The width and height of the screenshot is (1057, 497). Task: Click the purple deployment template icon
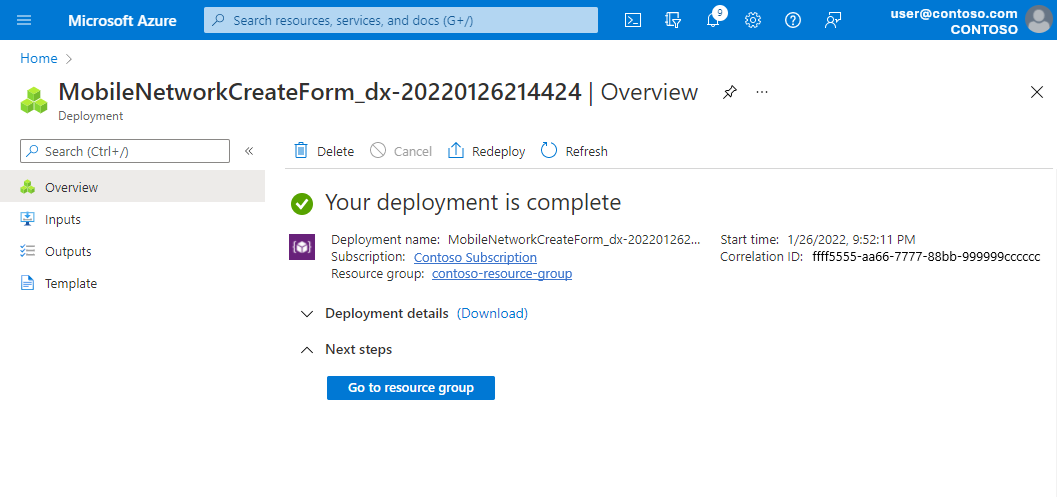[x=302, y=247]
